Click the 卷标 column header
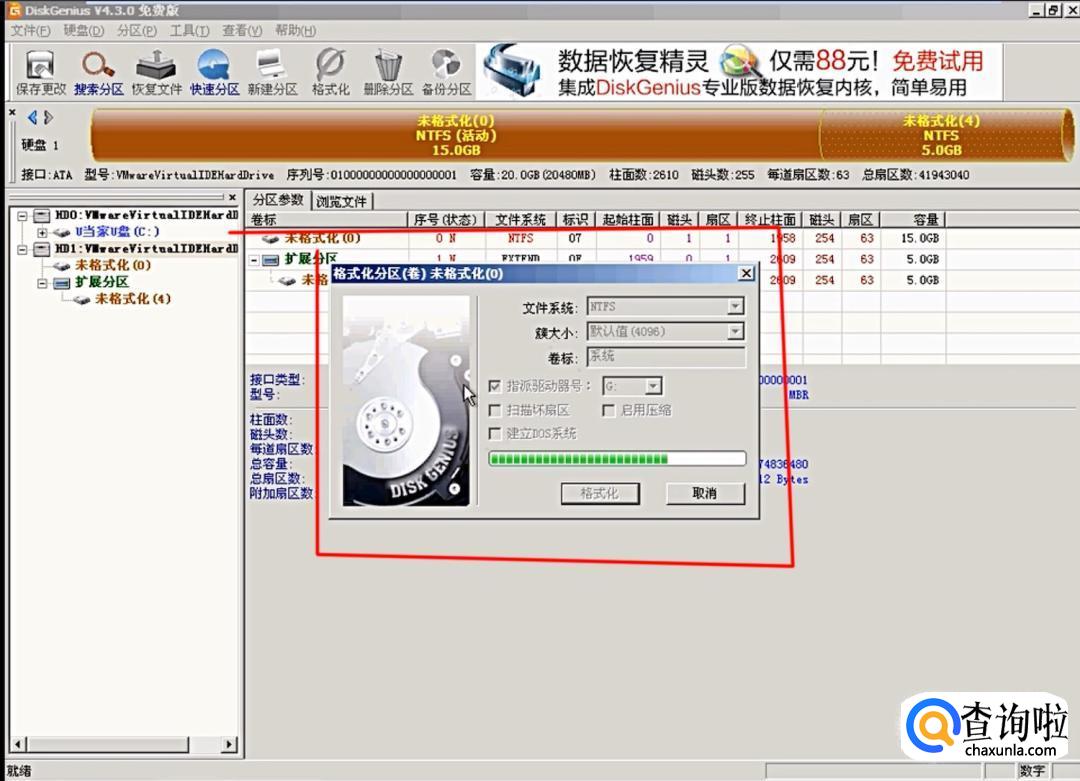 [326, 220]
